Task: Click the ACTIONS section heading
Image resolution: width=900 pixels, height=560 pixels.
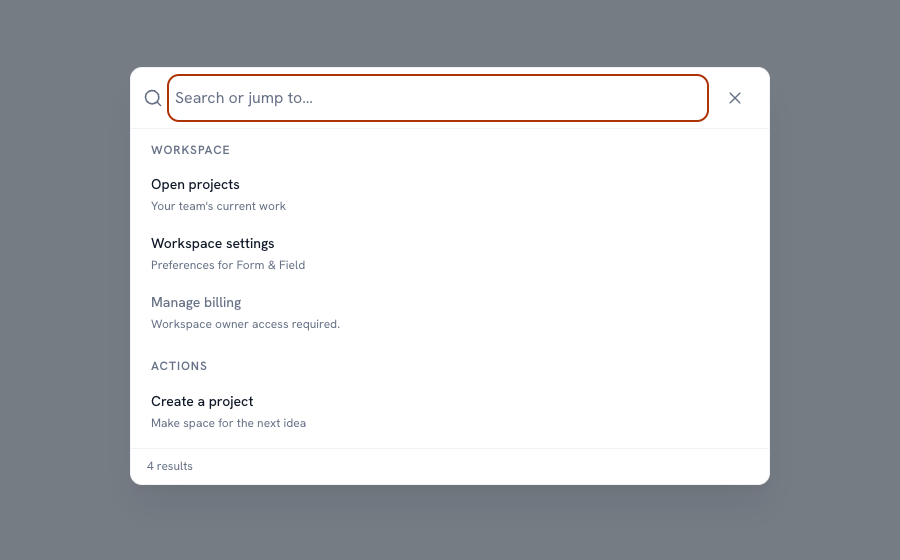Action: [x=179, y=366]
